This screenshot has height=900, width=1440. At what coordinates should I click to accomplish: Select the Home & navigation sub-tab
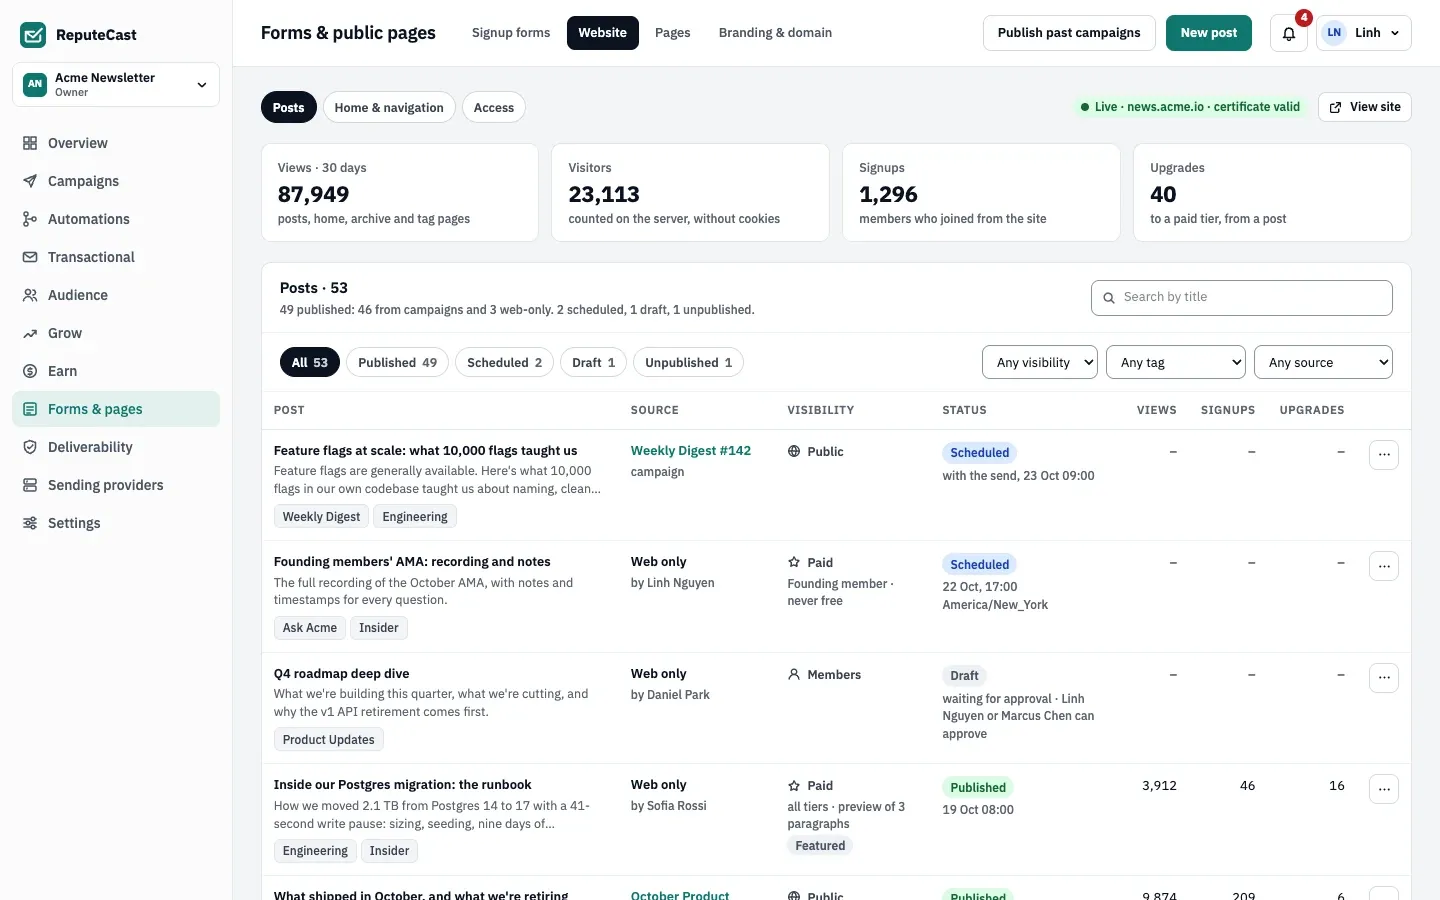389,108
